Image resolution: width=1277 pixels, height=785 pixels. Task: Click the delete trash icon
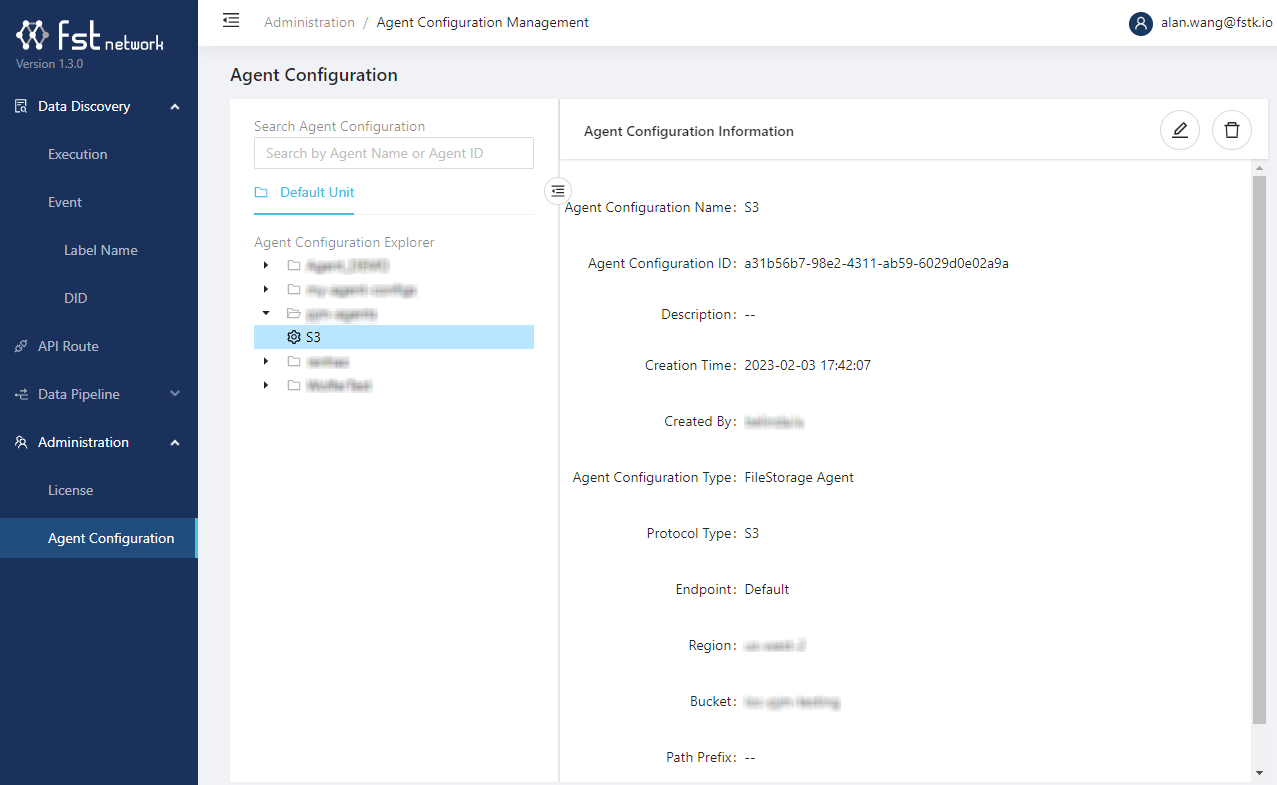point(1232,130)
